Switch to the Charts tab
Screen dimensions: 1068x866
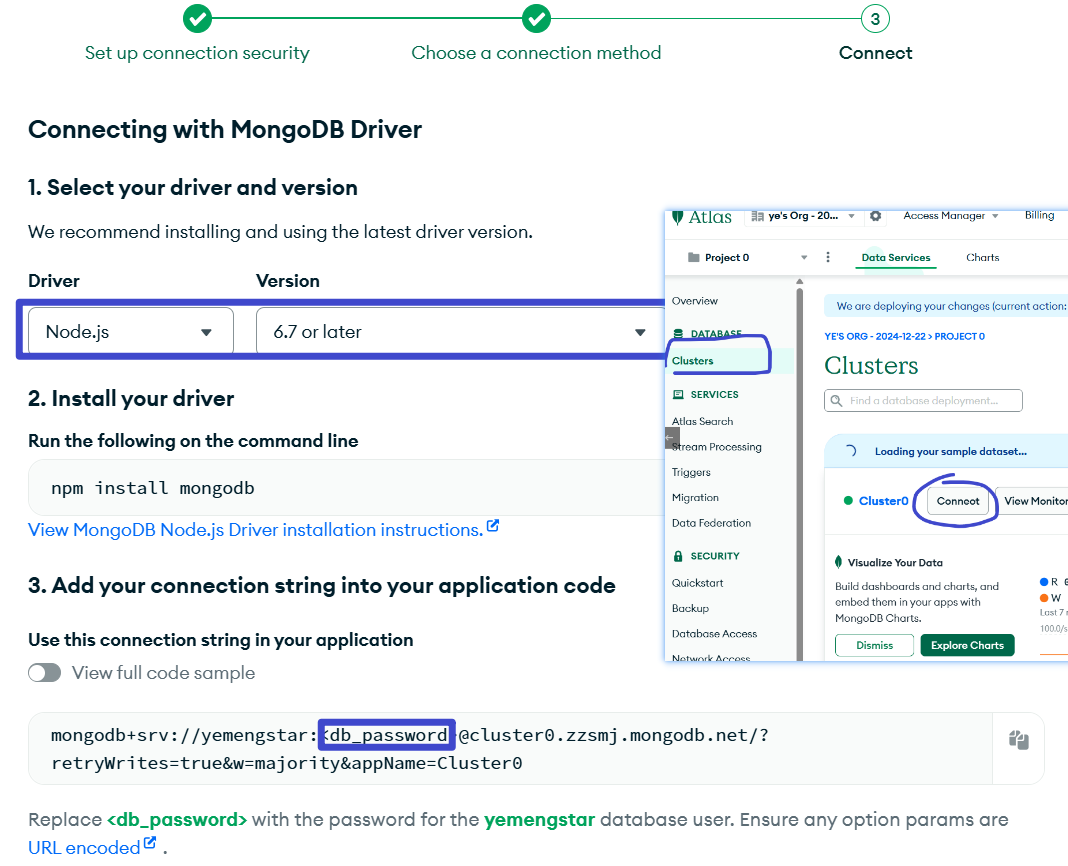[982, 257]
